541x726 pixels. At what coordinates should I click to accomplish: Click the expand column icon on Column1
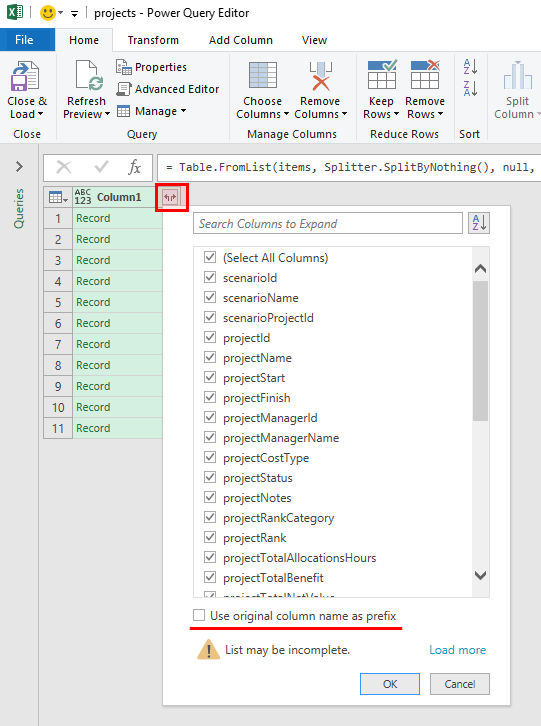tap(170, 198)
